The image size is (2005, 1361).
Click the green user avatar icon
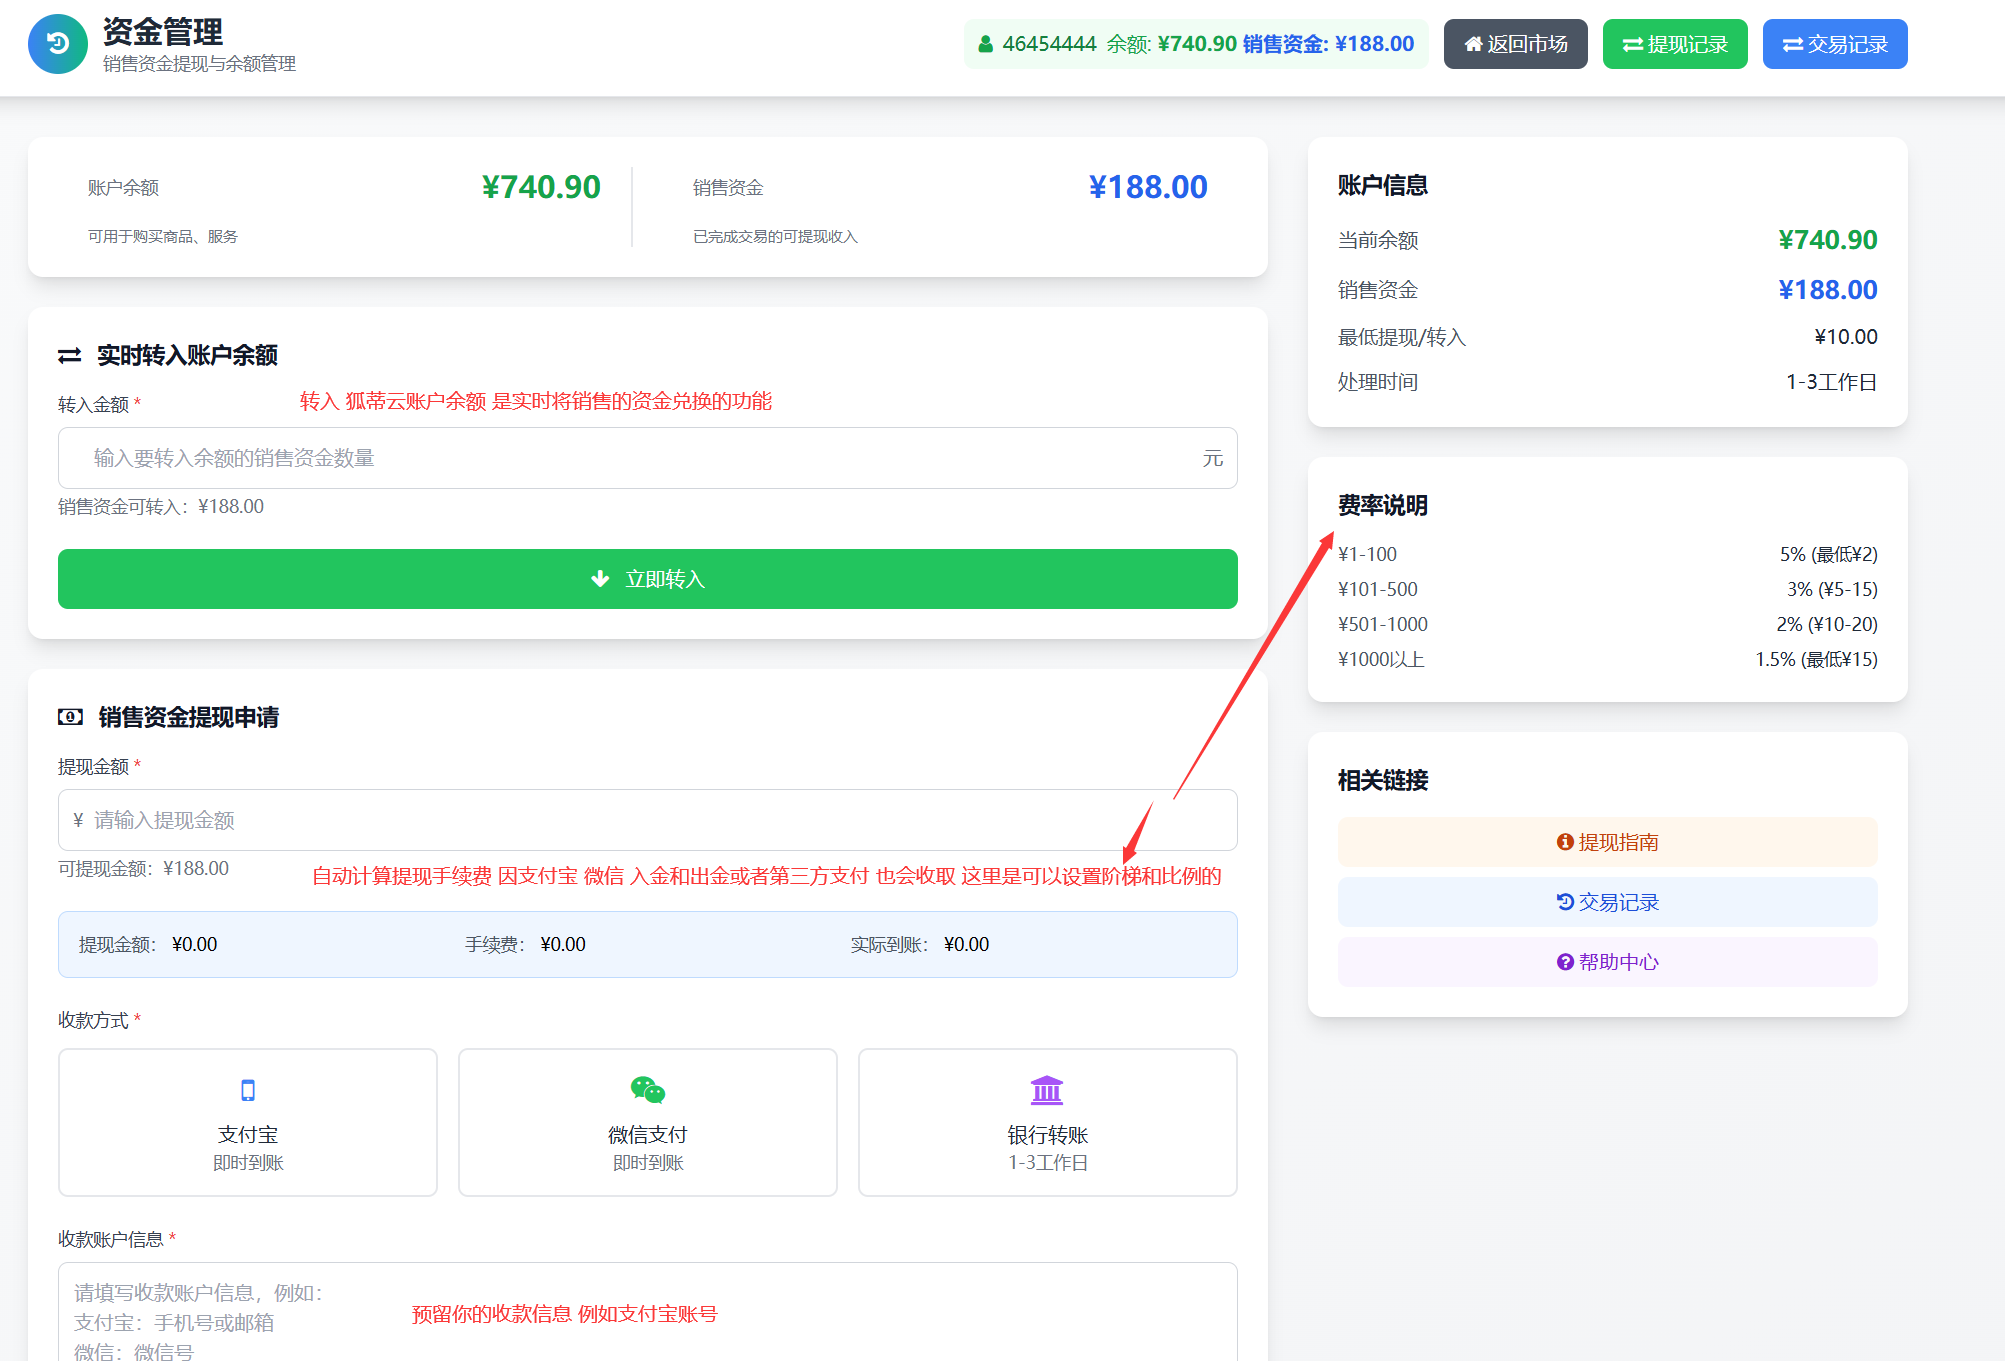click(x=985, y=44)
